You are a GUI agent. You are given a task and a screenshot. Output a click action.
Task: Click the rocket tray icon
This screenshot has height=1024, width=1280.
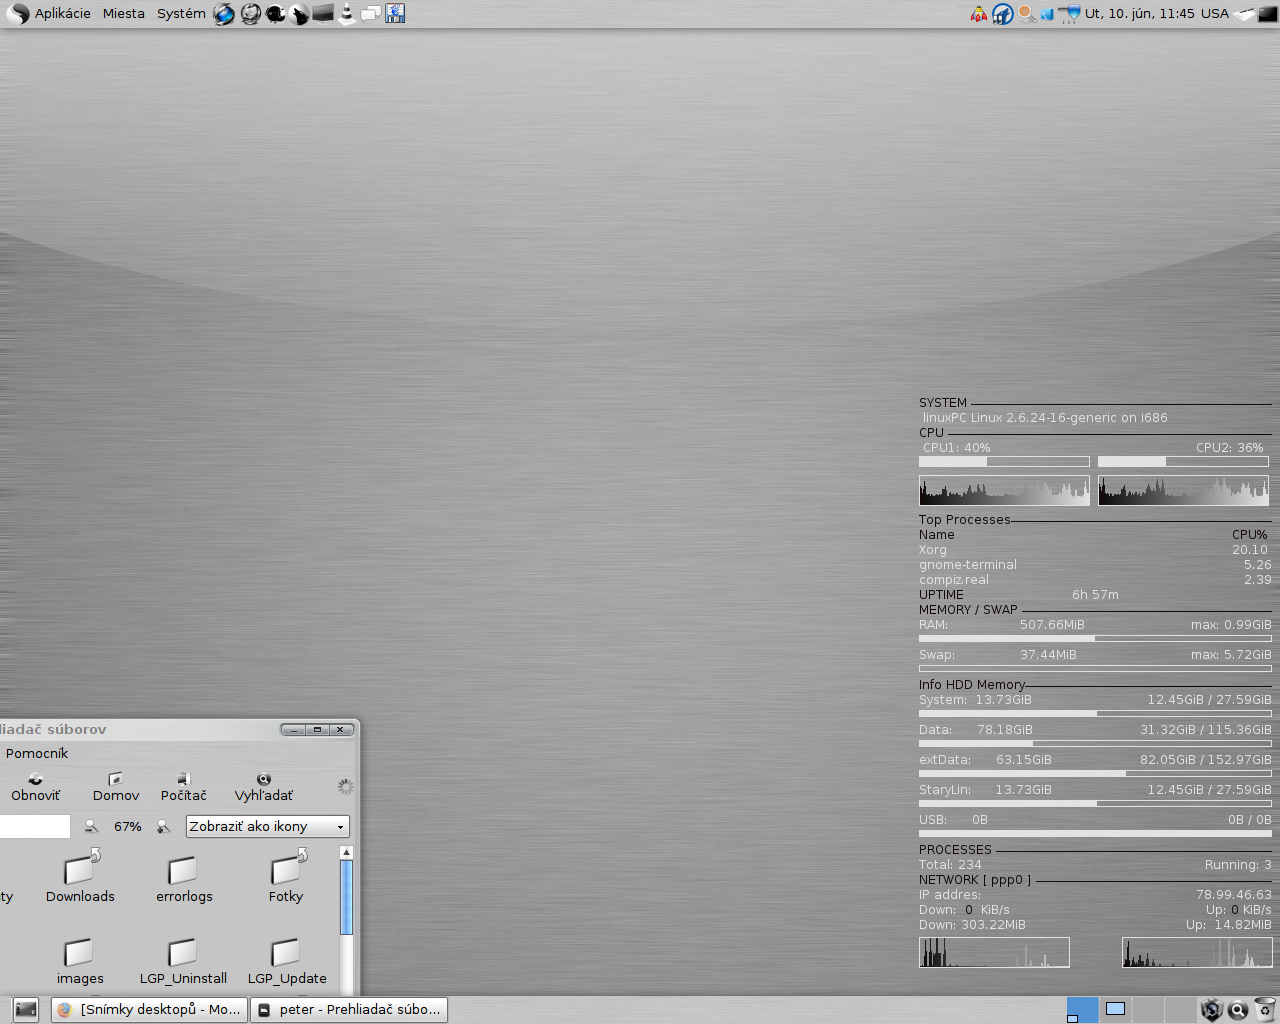coord(979,14)
